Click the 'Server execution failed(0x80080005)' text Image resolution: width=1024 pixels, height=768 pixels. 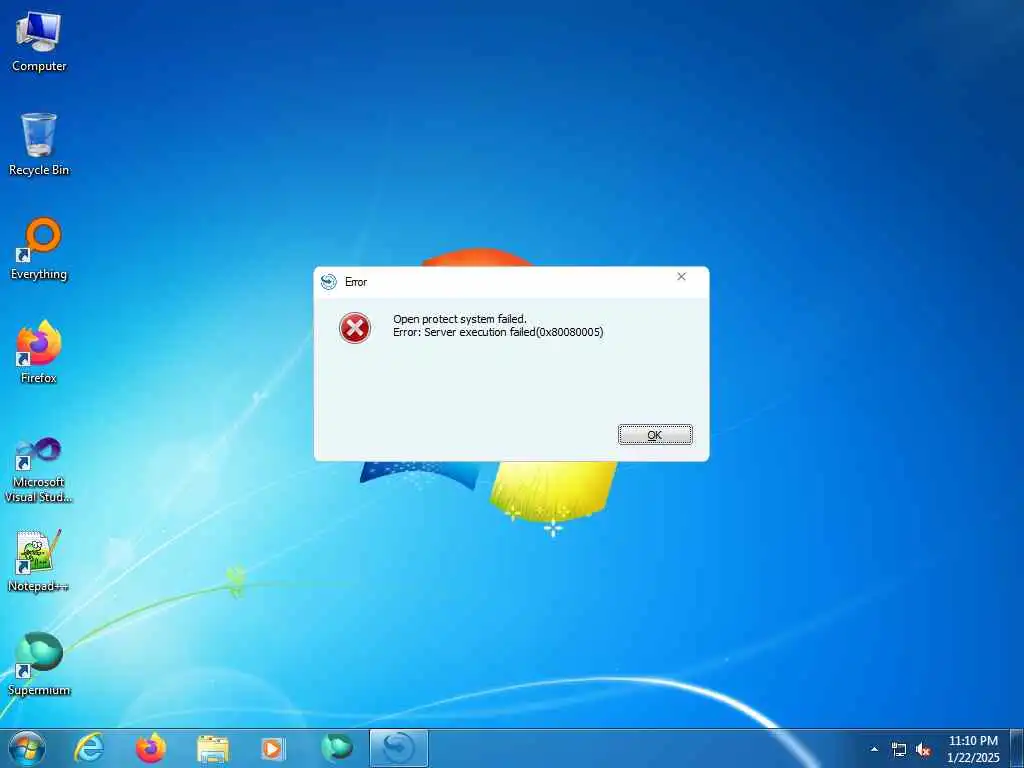pyautogui.click(x=513, y=332)
